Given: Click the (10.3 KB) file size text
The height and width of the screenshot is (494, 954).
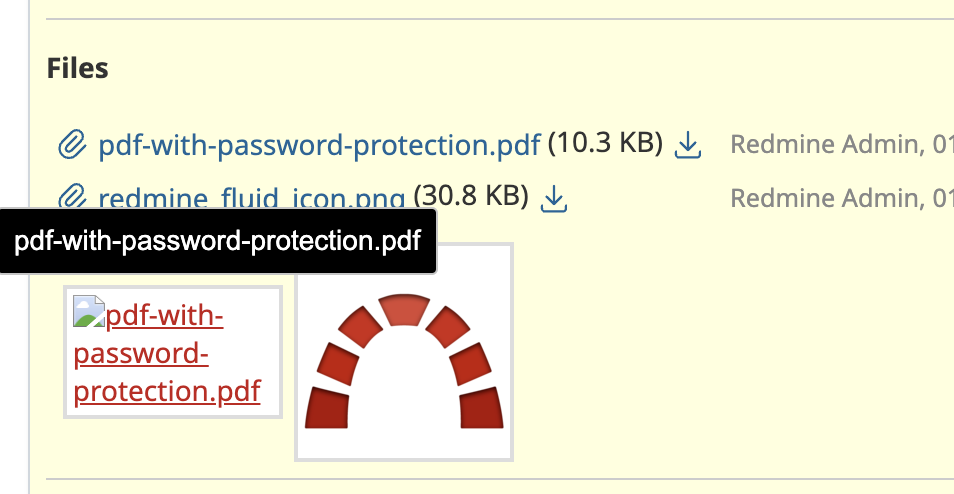Looking at the screenshot, I should 605,143.
